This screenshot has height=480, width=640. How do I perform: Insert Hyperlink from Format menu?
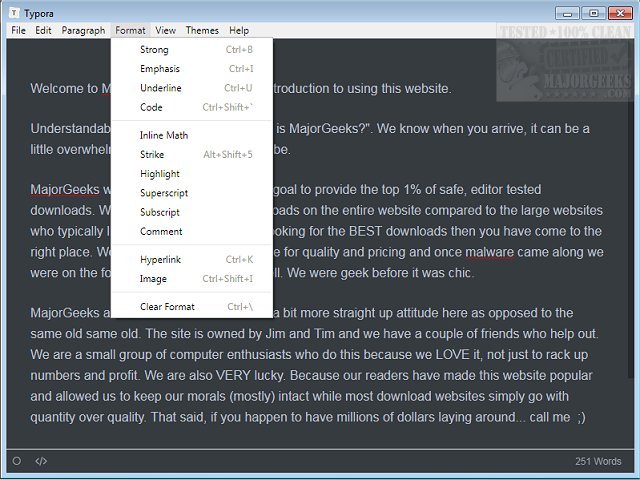[x=192, y=260]
